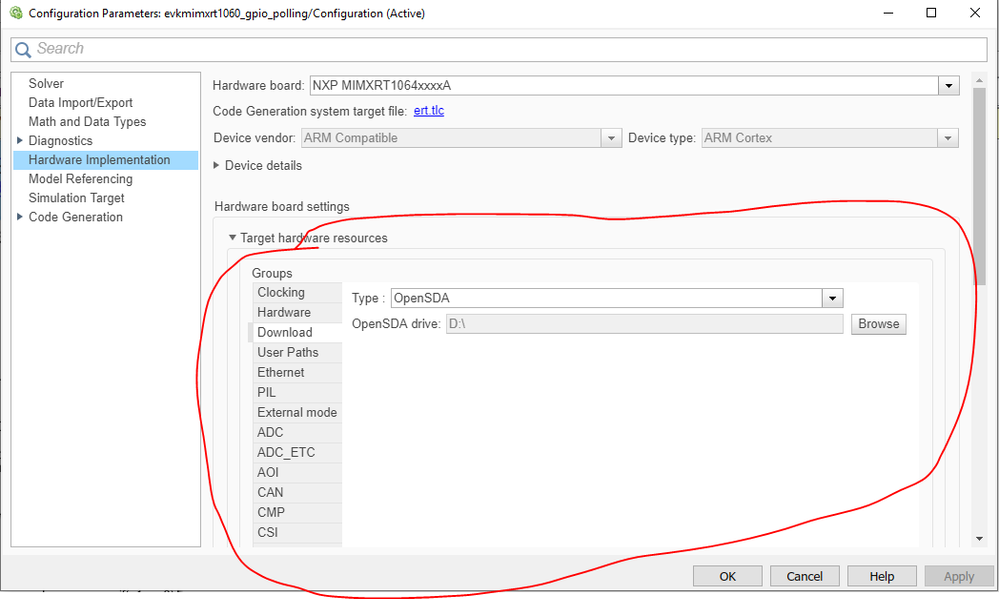Minimize the Configuration Parameters window
Image resolution: width=999 pixels, height=599 pixels.
[x=888, y=13]
